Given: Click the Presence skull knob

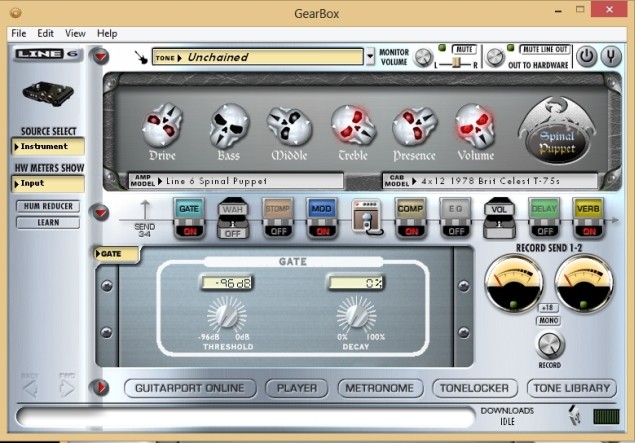Looking at the screenshot, I should point(415,126).
